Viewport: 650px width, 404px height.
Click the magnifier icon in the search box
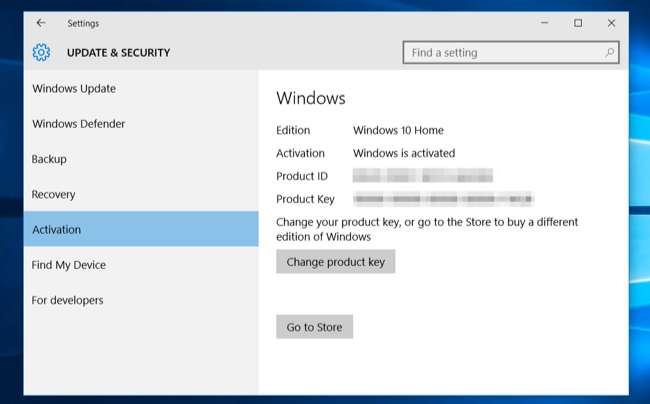[x=609, y=53]
